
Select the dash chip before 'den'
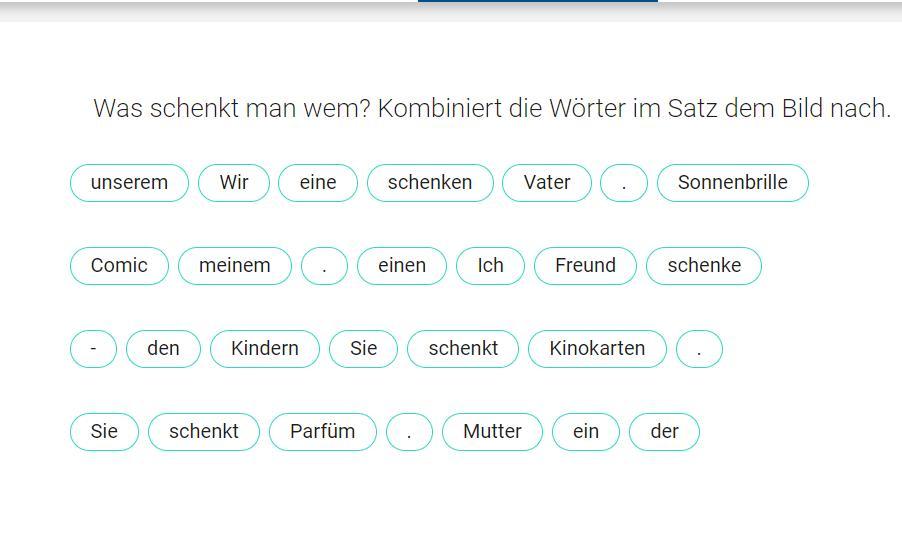pos(93,349)
